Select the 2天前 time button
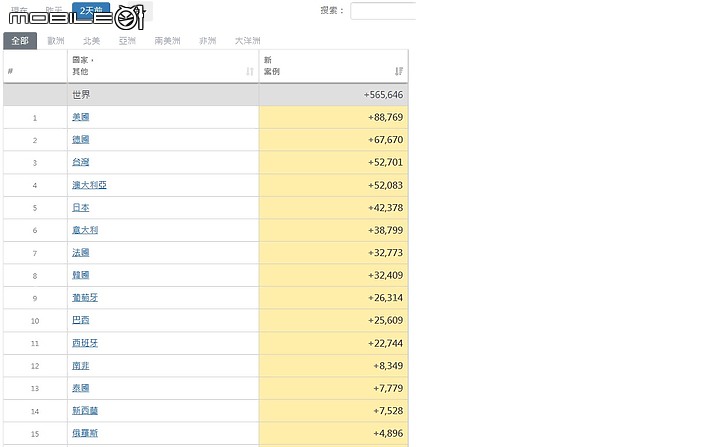This screenshot has height=447, width=720. (x=91, y=10)
